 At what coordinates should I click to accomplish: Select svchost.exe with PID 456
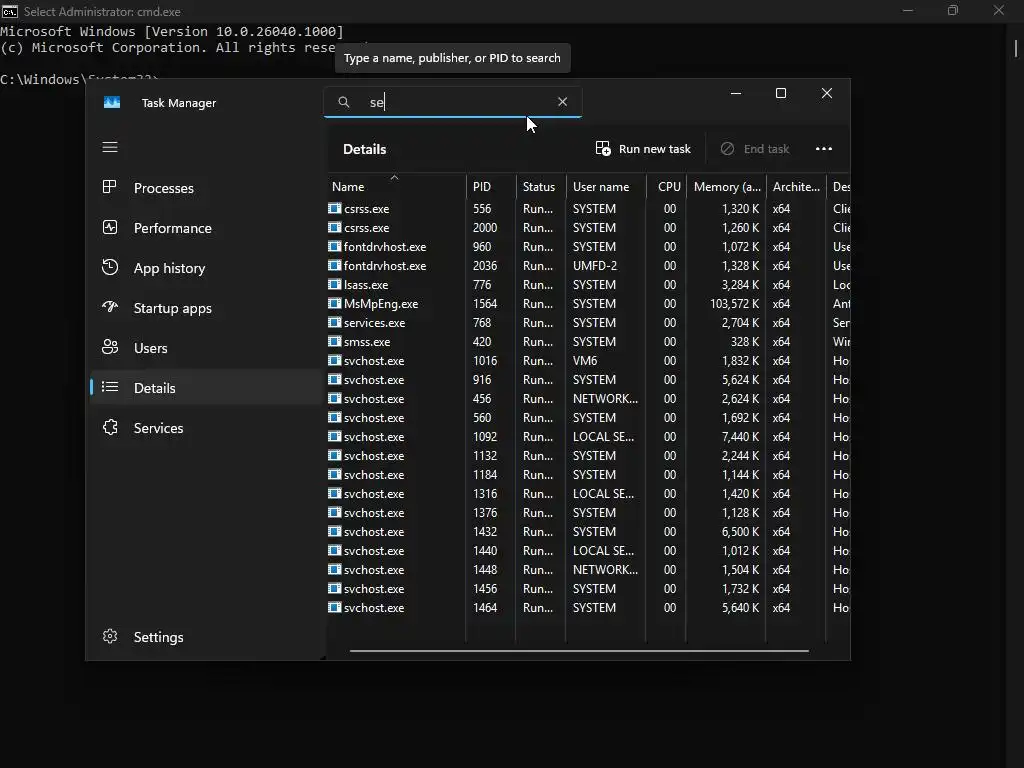coord(588,398)
